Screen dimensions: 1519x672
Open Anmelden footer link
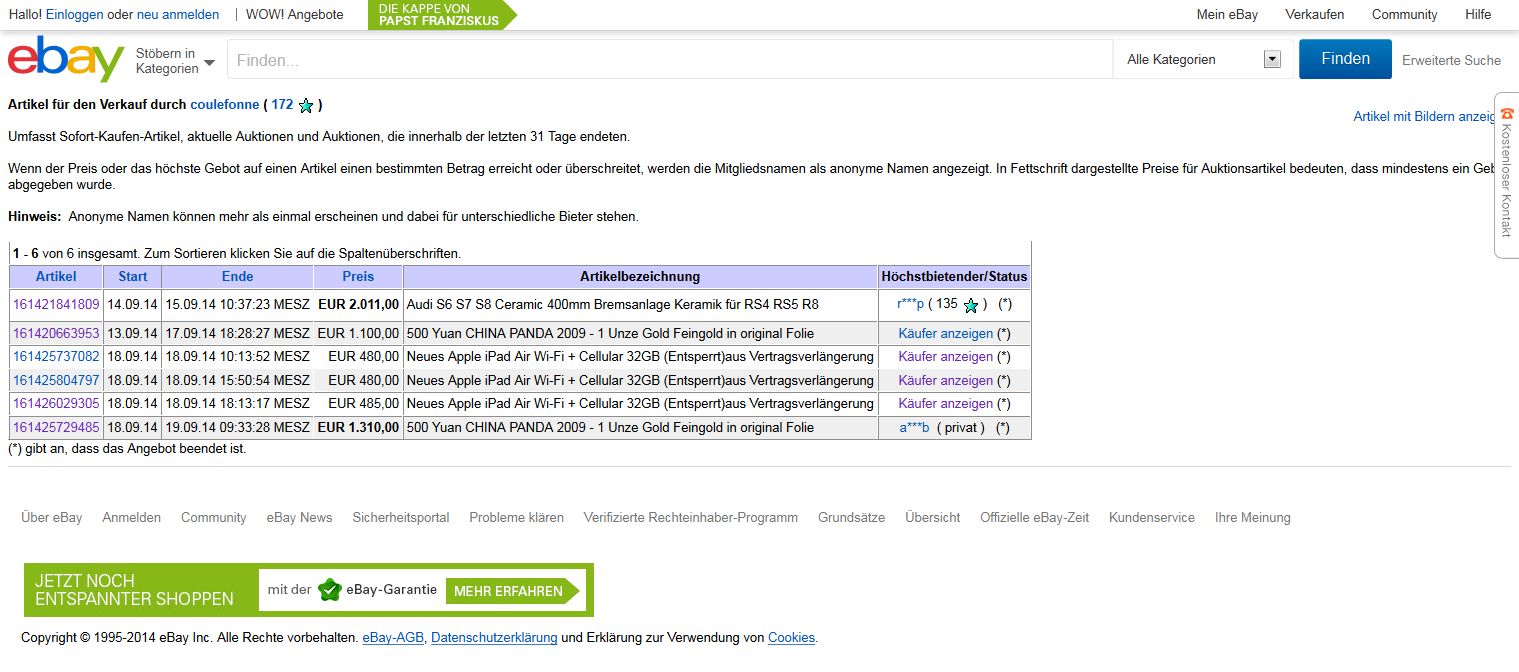[x=131, y=517]
